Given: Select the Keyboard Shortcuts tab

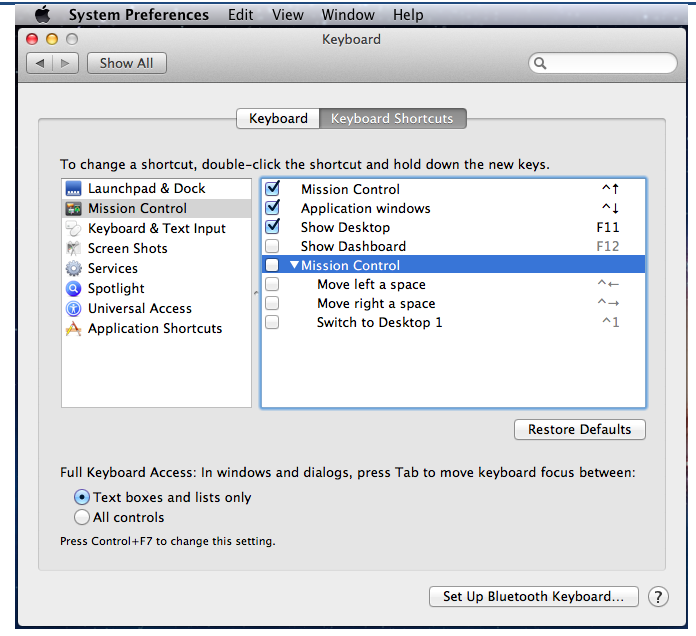Looking at the screenshot, I should (x=392, y=119).
